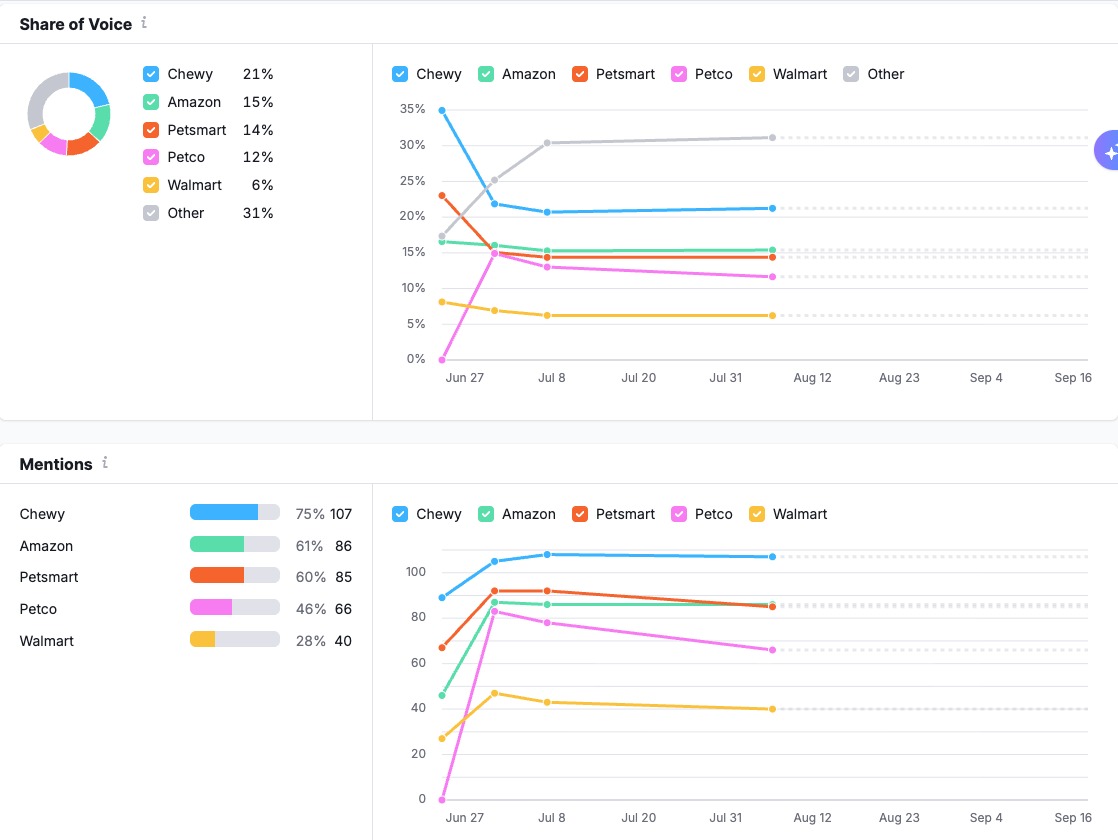Click Petco 12% share value

tap(258, 157)
